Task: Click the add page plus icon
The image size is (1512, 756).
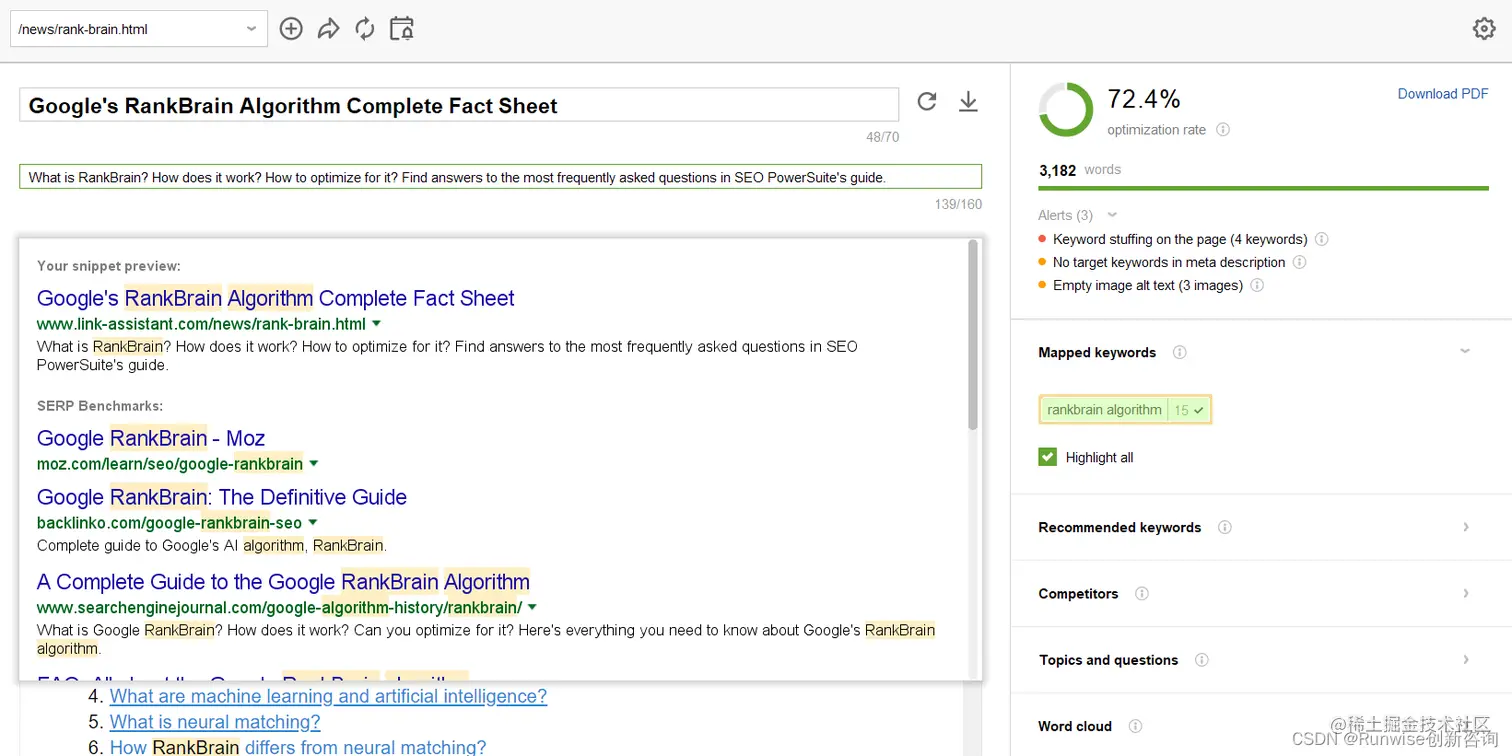Action: point(291,29)
